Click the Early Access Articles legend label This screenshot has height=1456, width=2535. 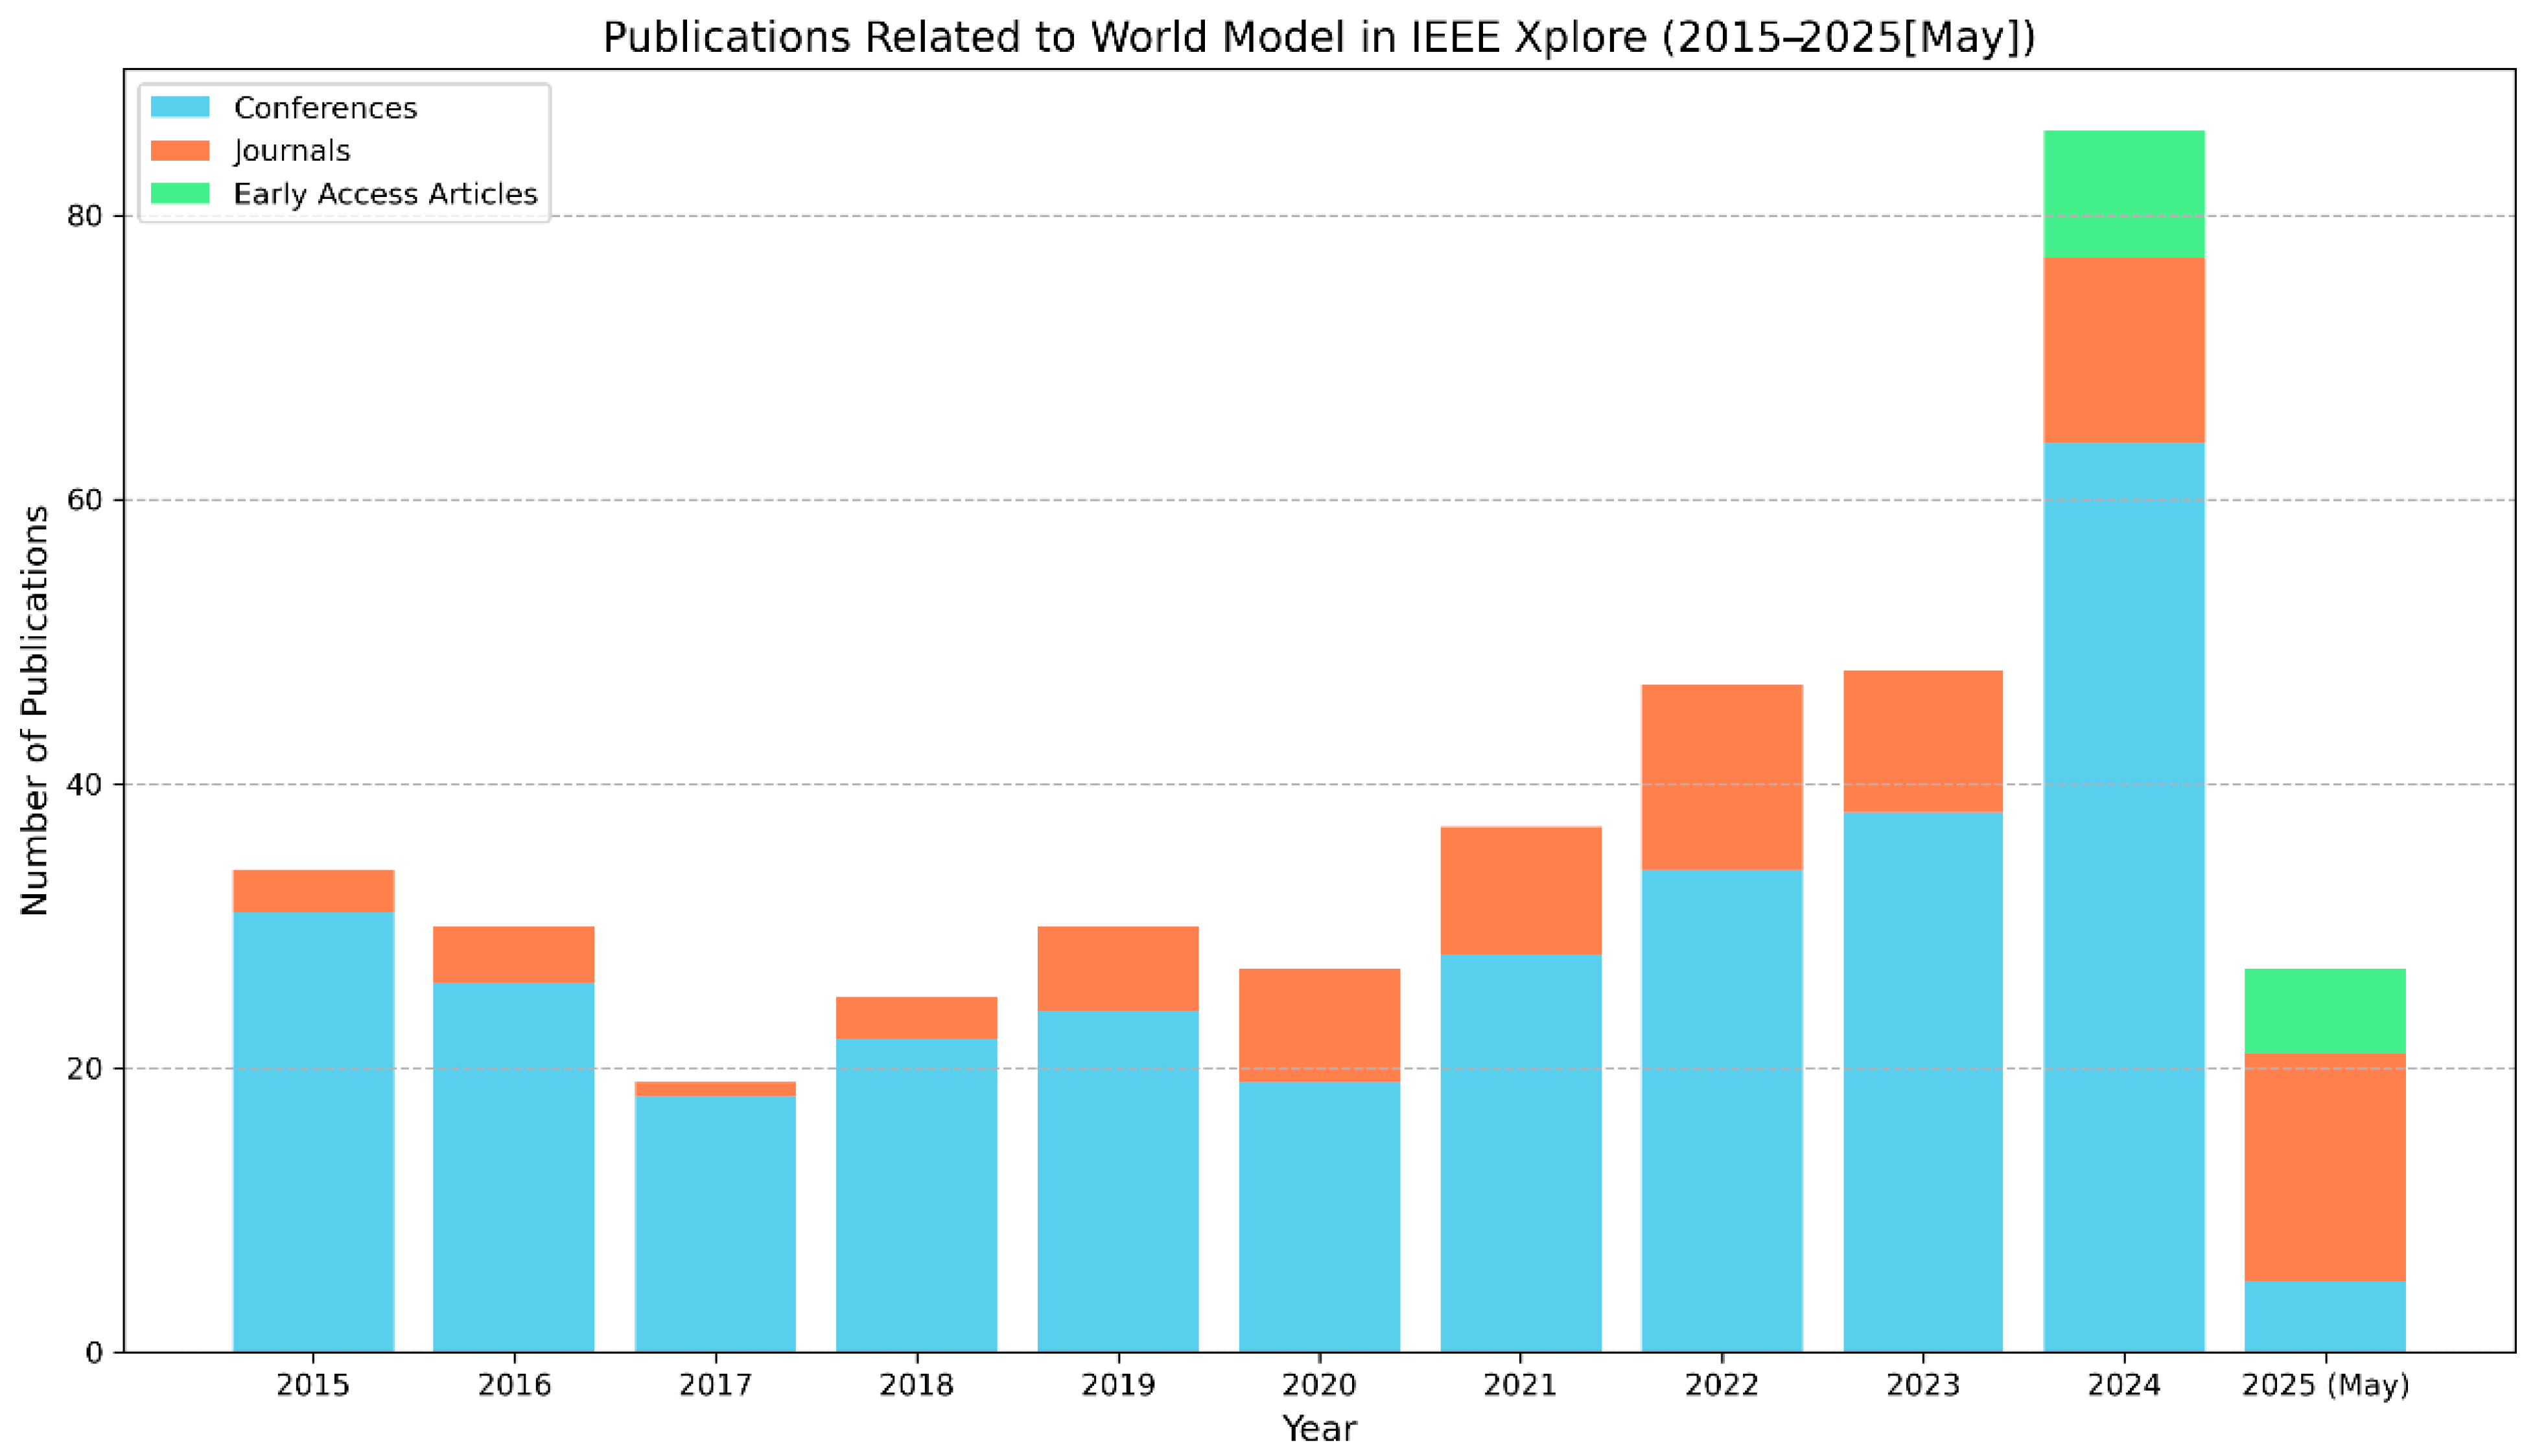pyautogui.click(x=385, y=194)
